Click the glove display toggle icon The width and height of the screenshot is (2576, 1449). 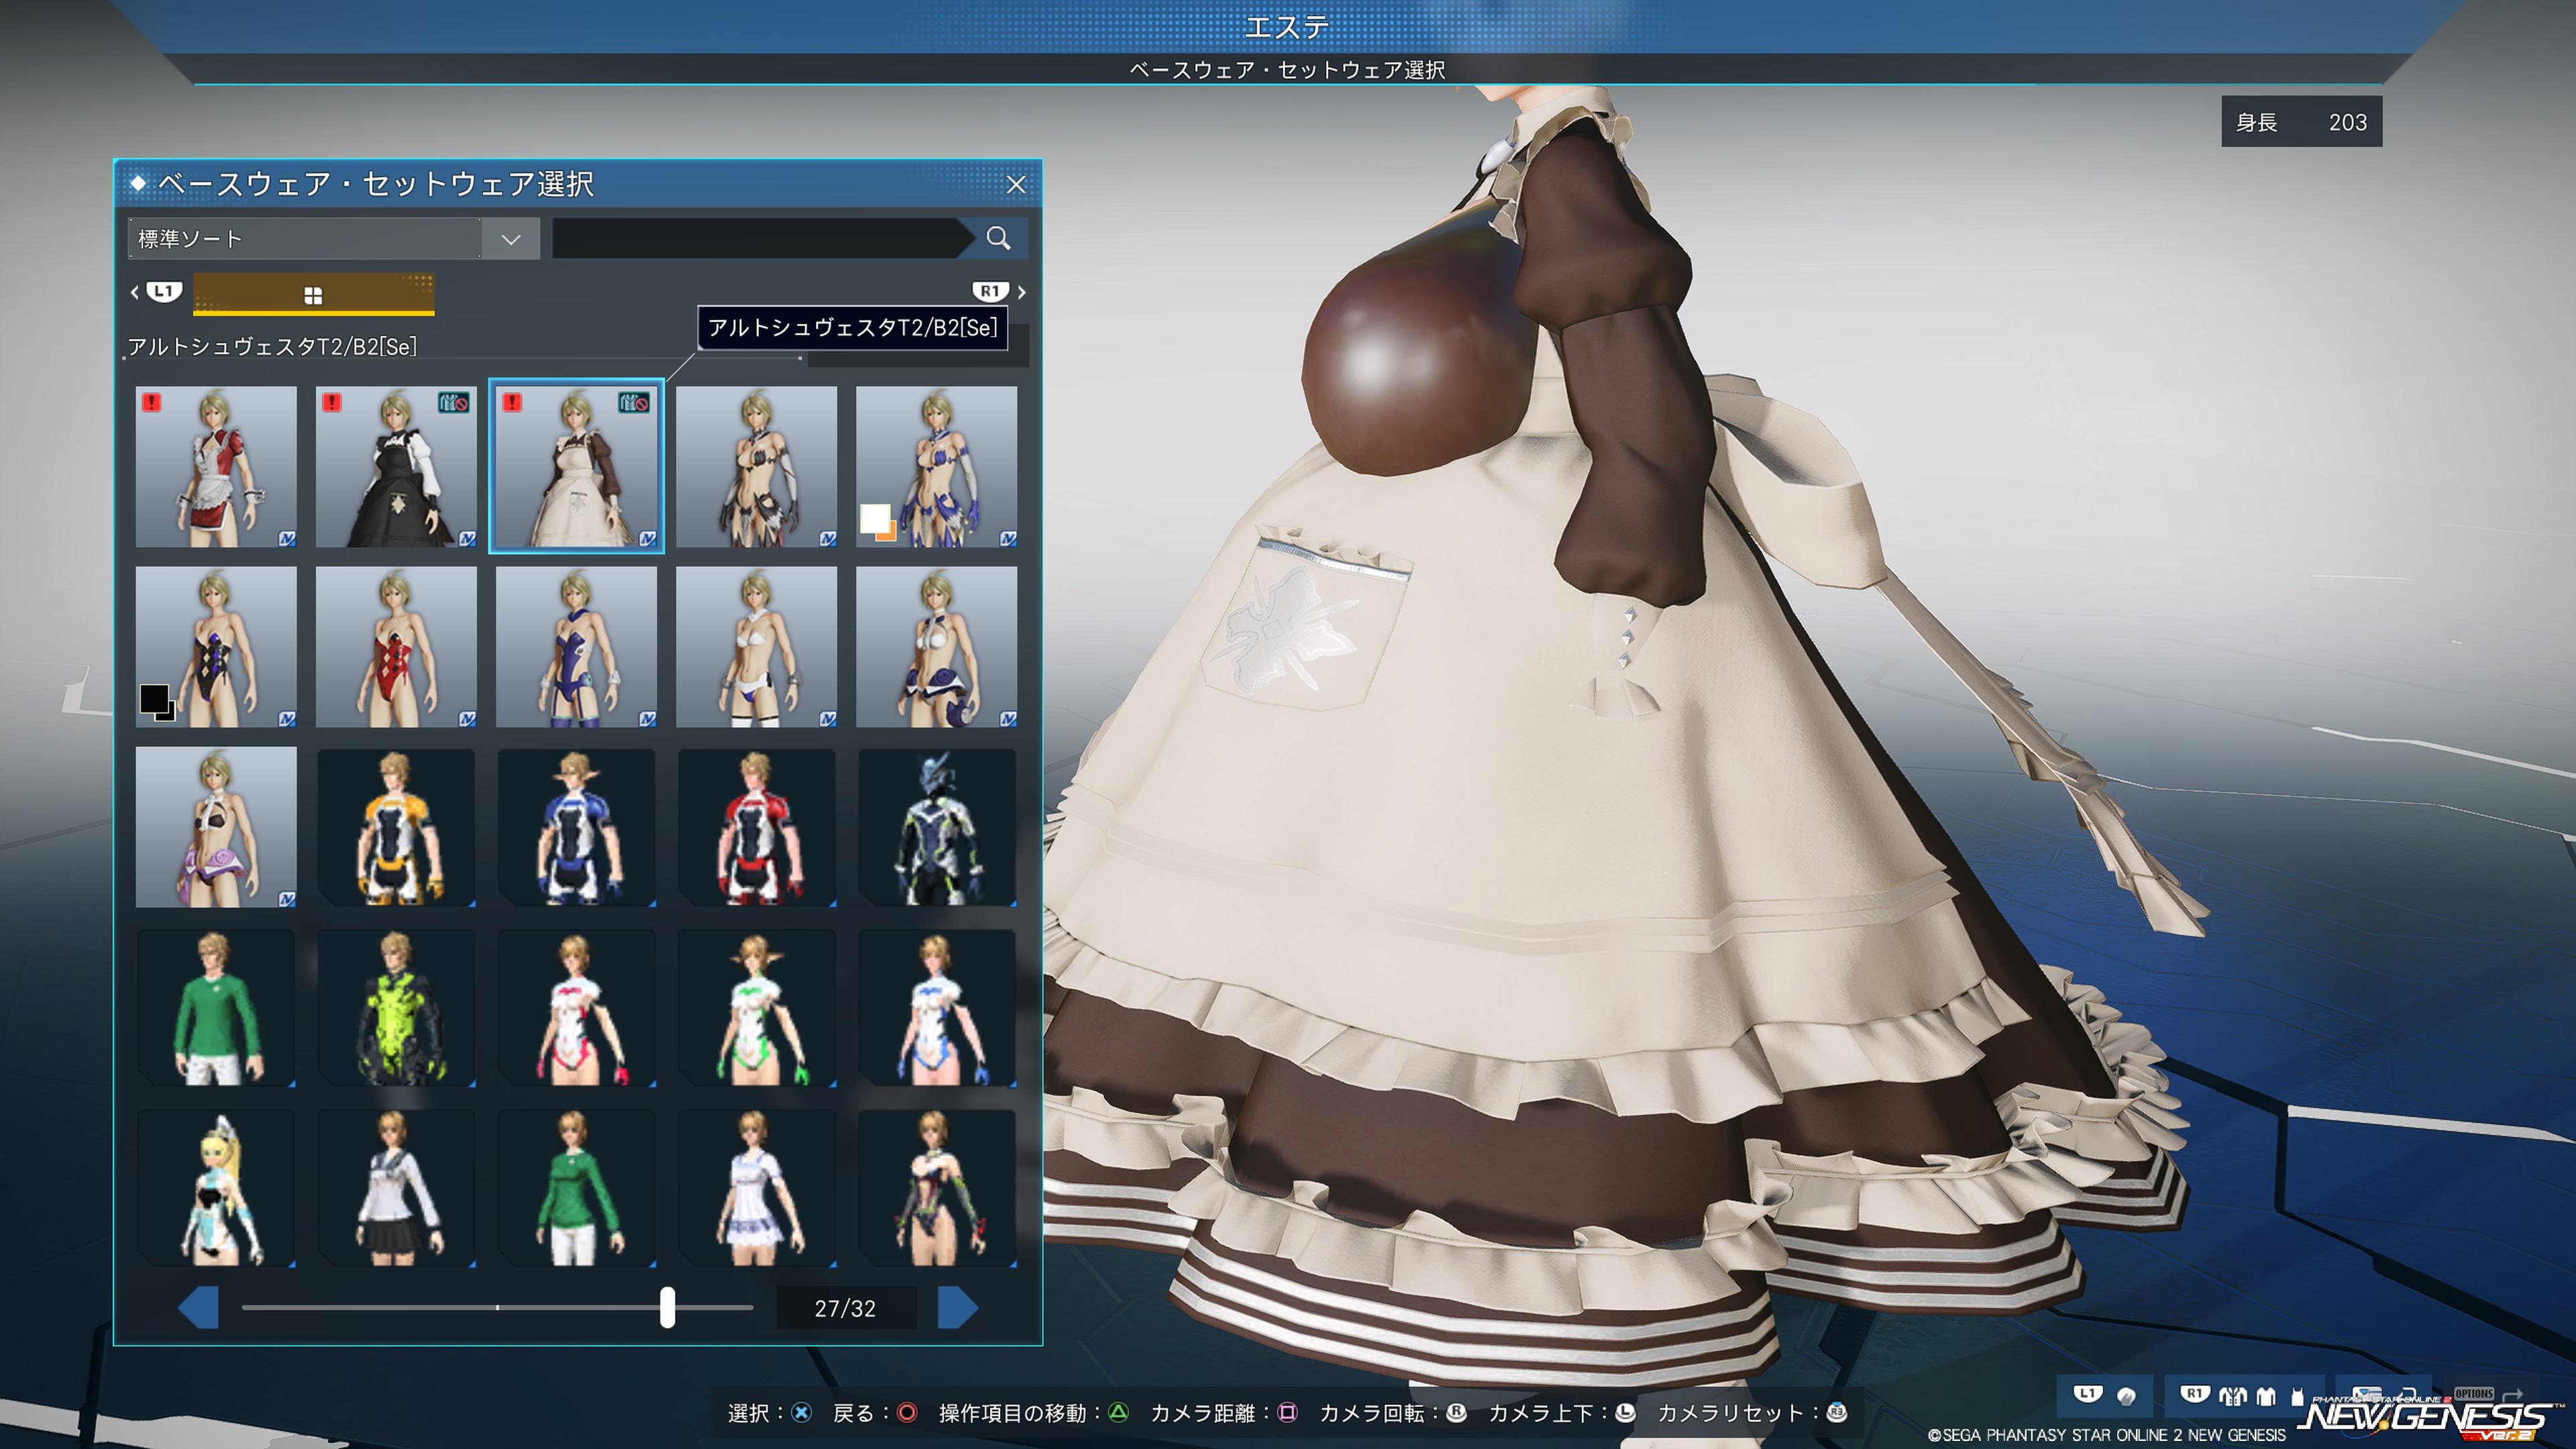[2126, 1397]
